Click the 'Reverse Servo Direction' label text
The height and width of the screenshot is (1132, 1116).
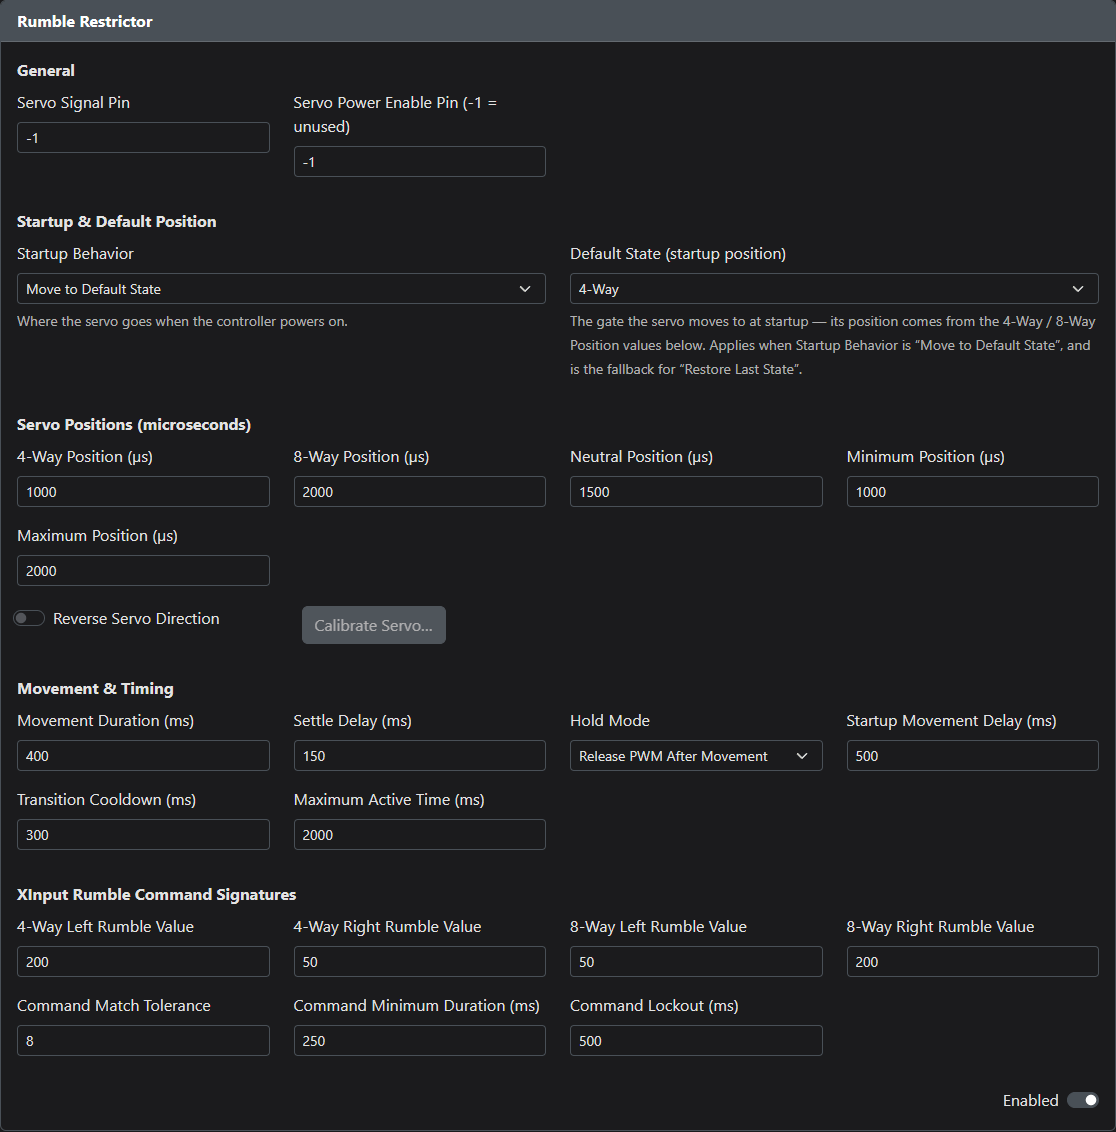136,619
